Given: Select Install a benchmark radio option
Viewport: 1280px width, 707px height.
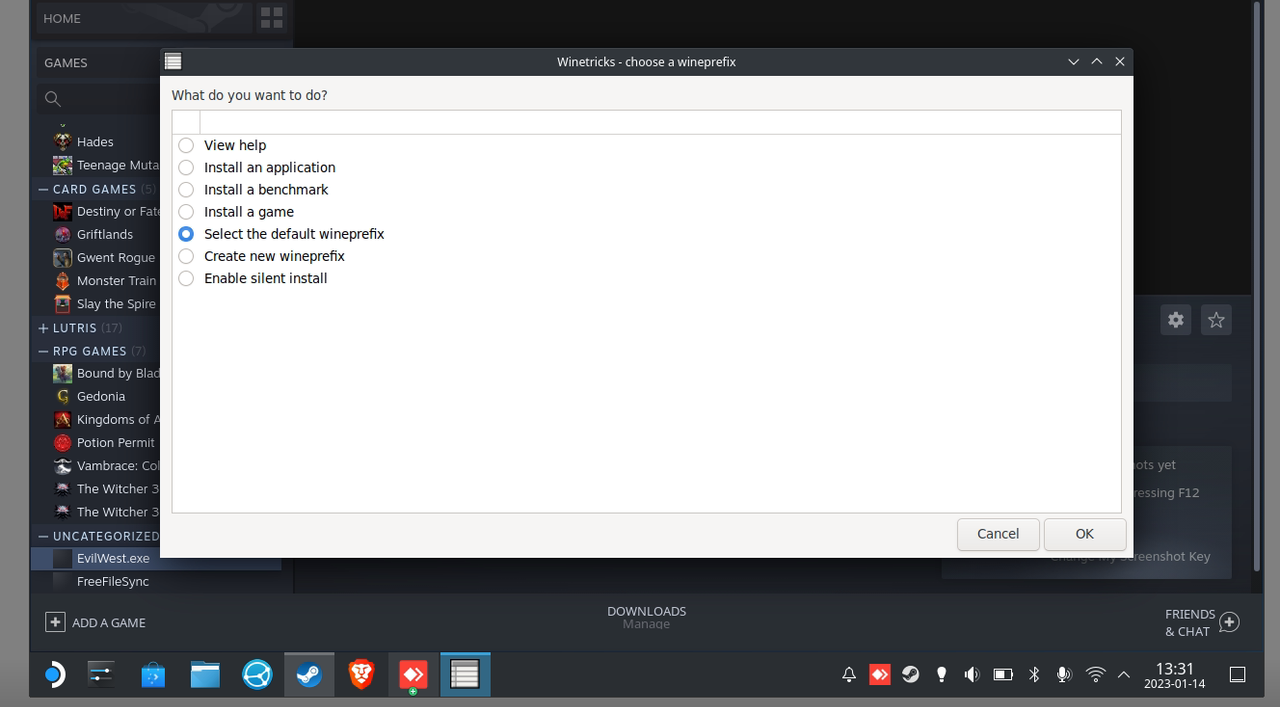Looking at the screenshot, I should pos(186,189).
